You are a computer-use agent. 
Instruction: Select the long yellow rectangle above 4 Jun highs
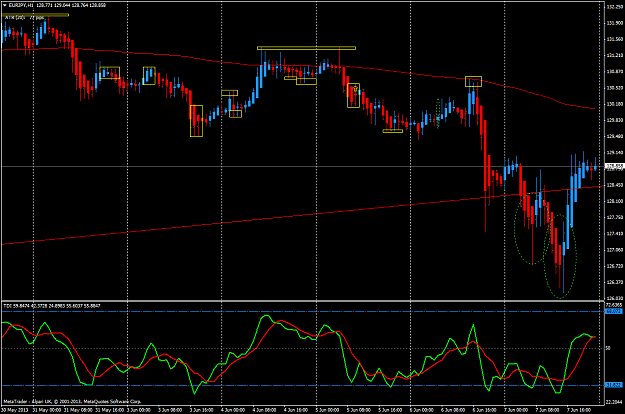pyautogui.click(x=307, y=48)
